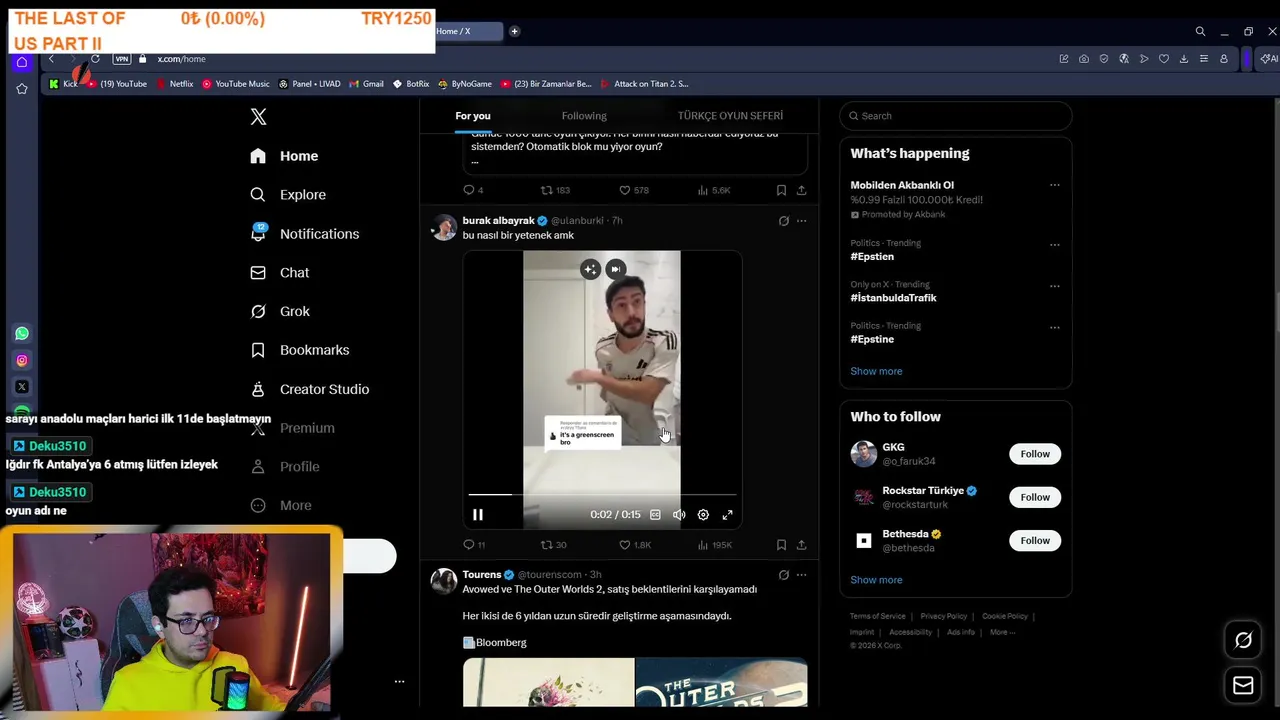
Task: Repost the post with 183 reposts
Action: coord(555,190)
